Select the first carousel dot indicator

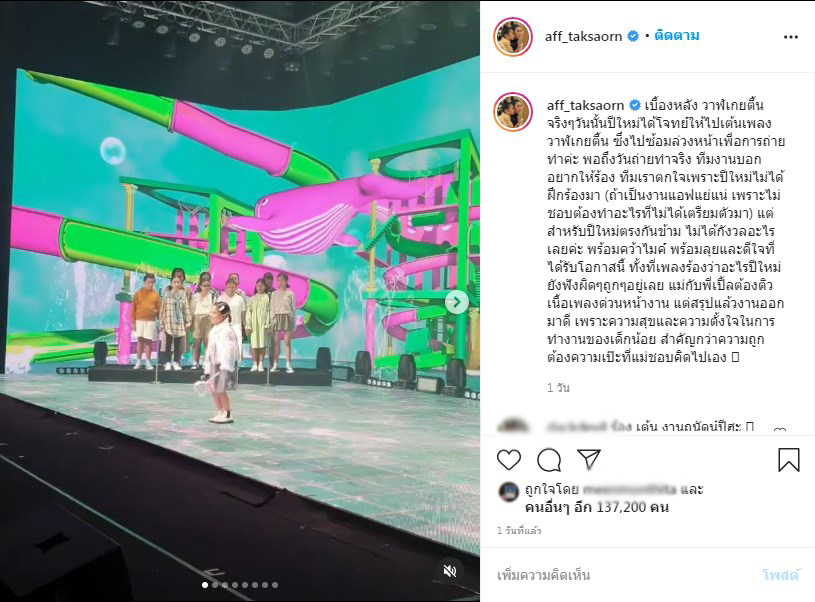pos(205,585)
